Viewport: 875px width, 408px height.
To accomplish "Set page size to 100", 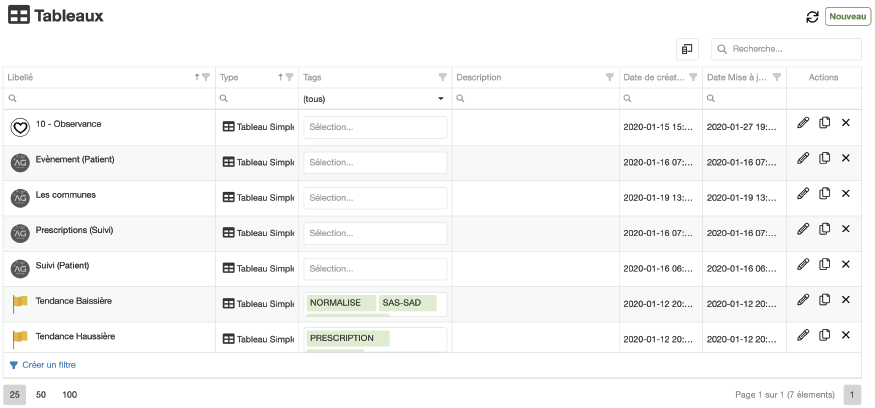I will click(x=69, y=395).
